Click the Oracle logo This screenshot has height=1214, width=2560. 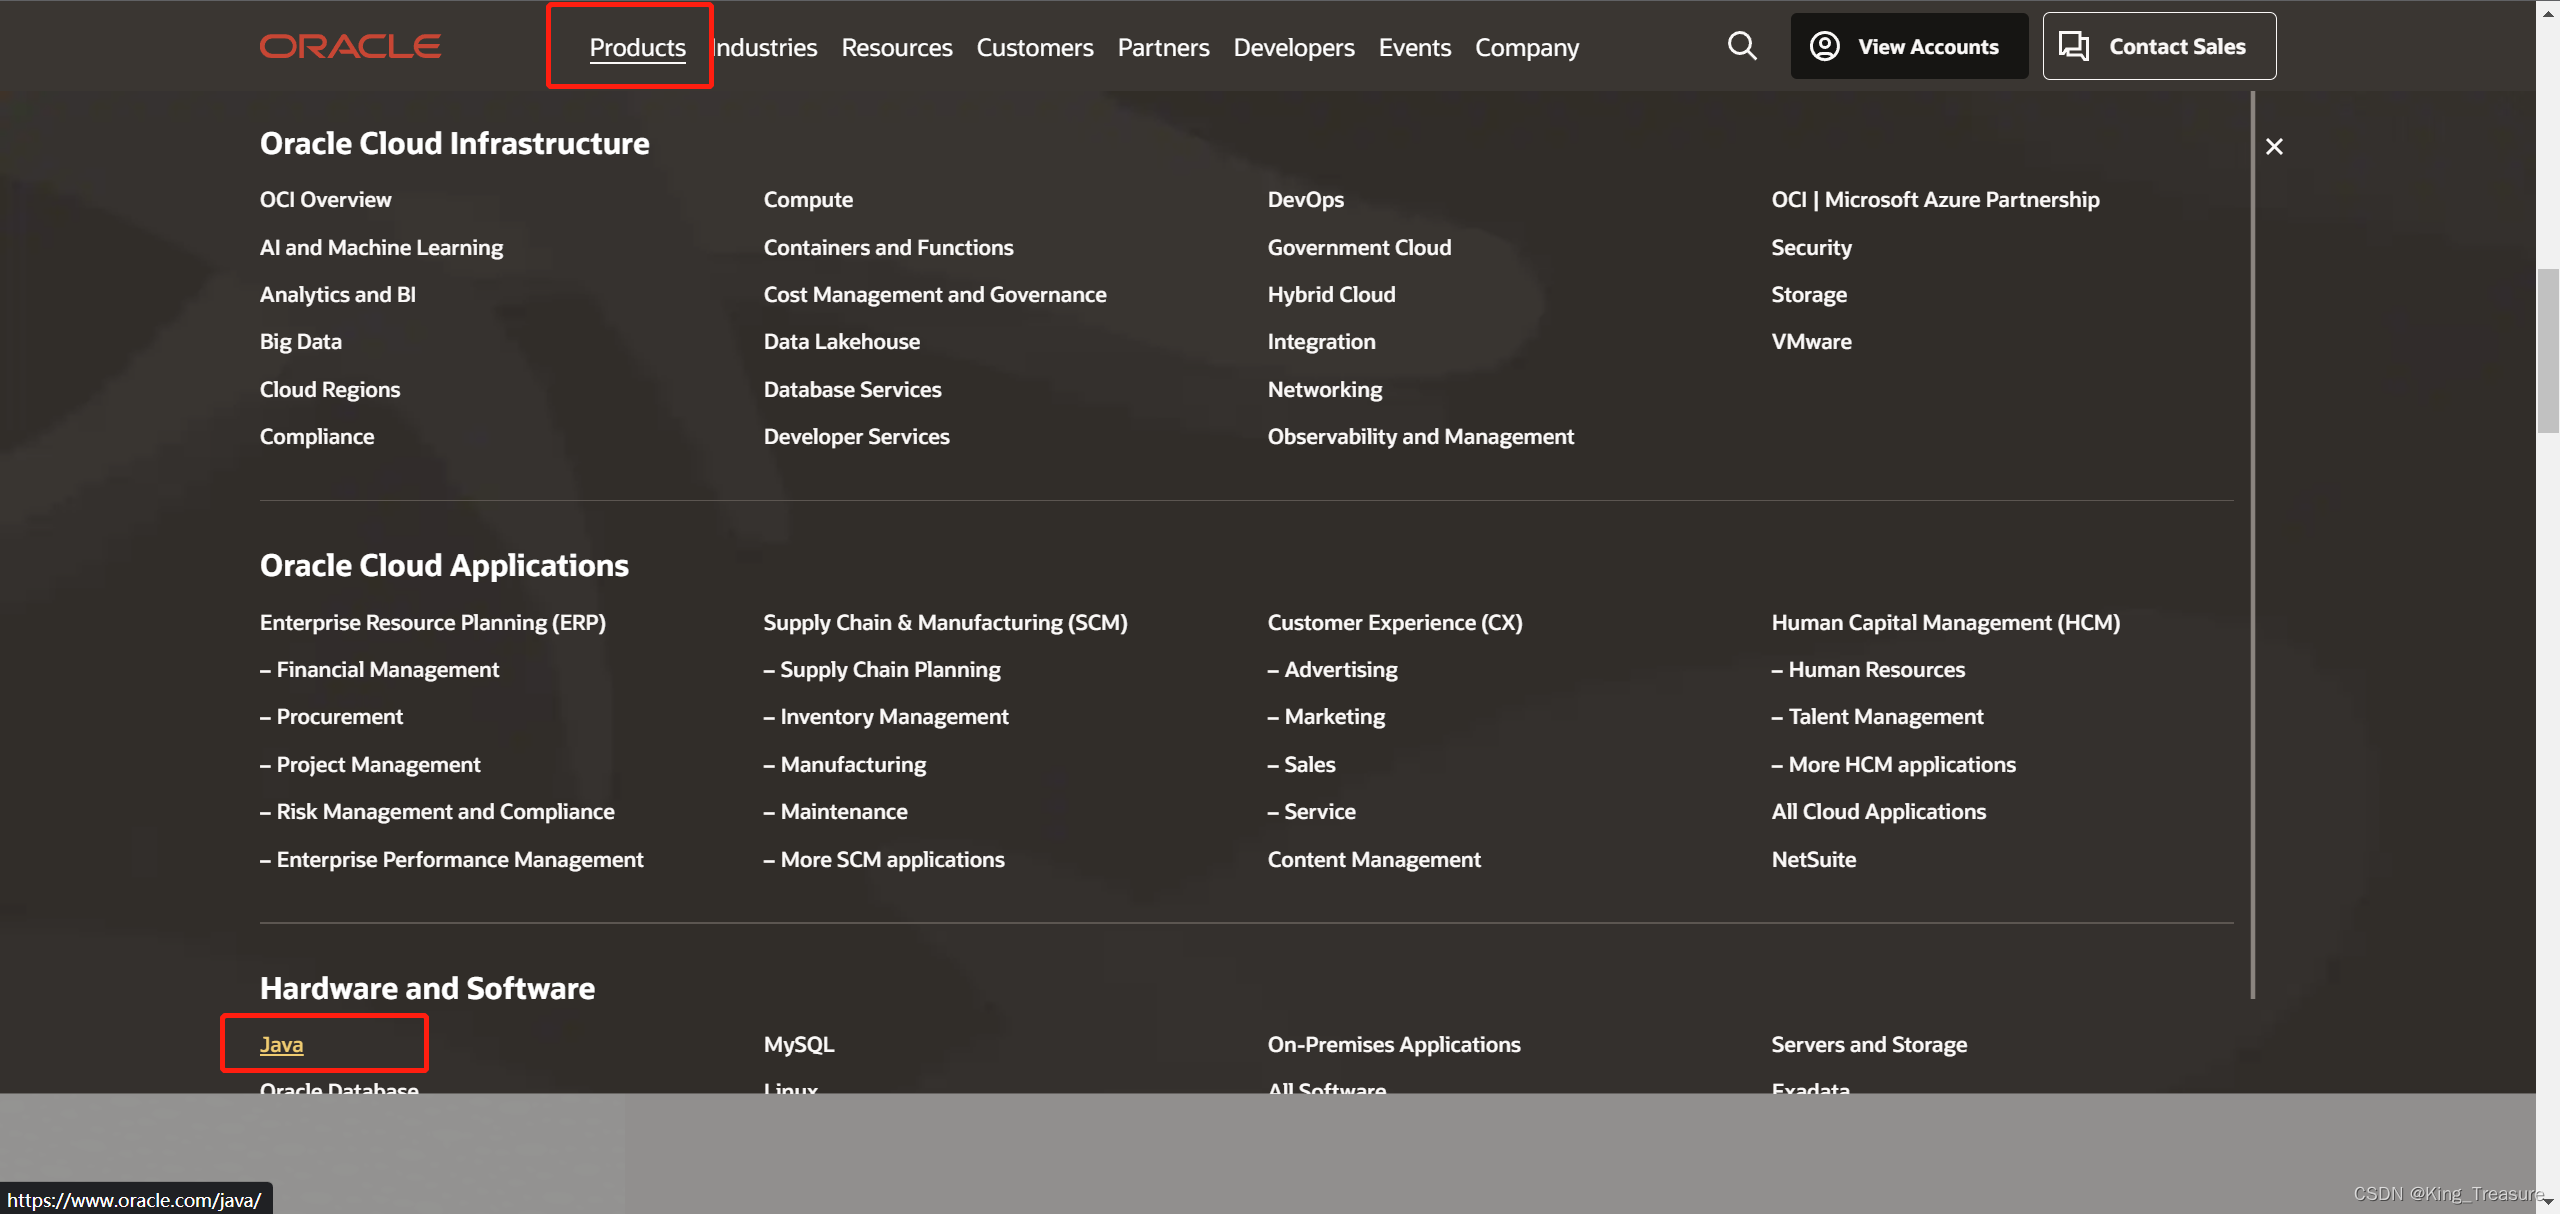[x=350, y=46]
